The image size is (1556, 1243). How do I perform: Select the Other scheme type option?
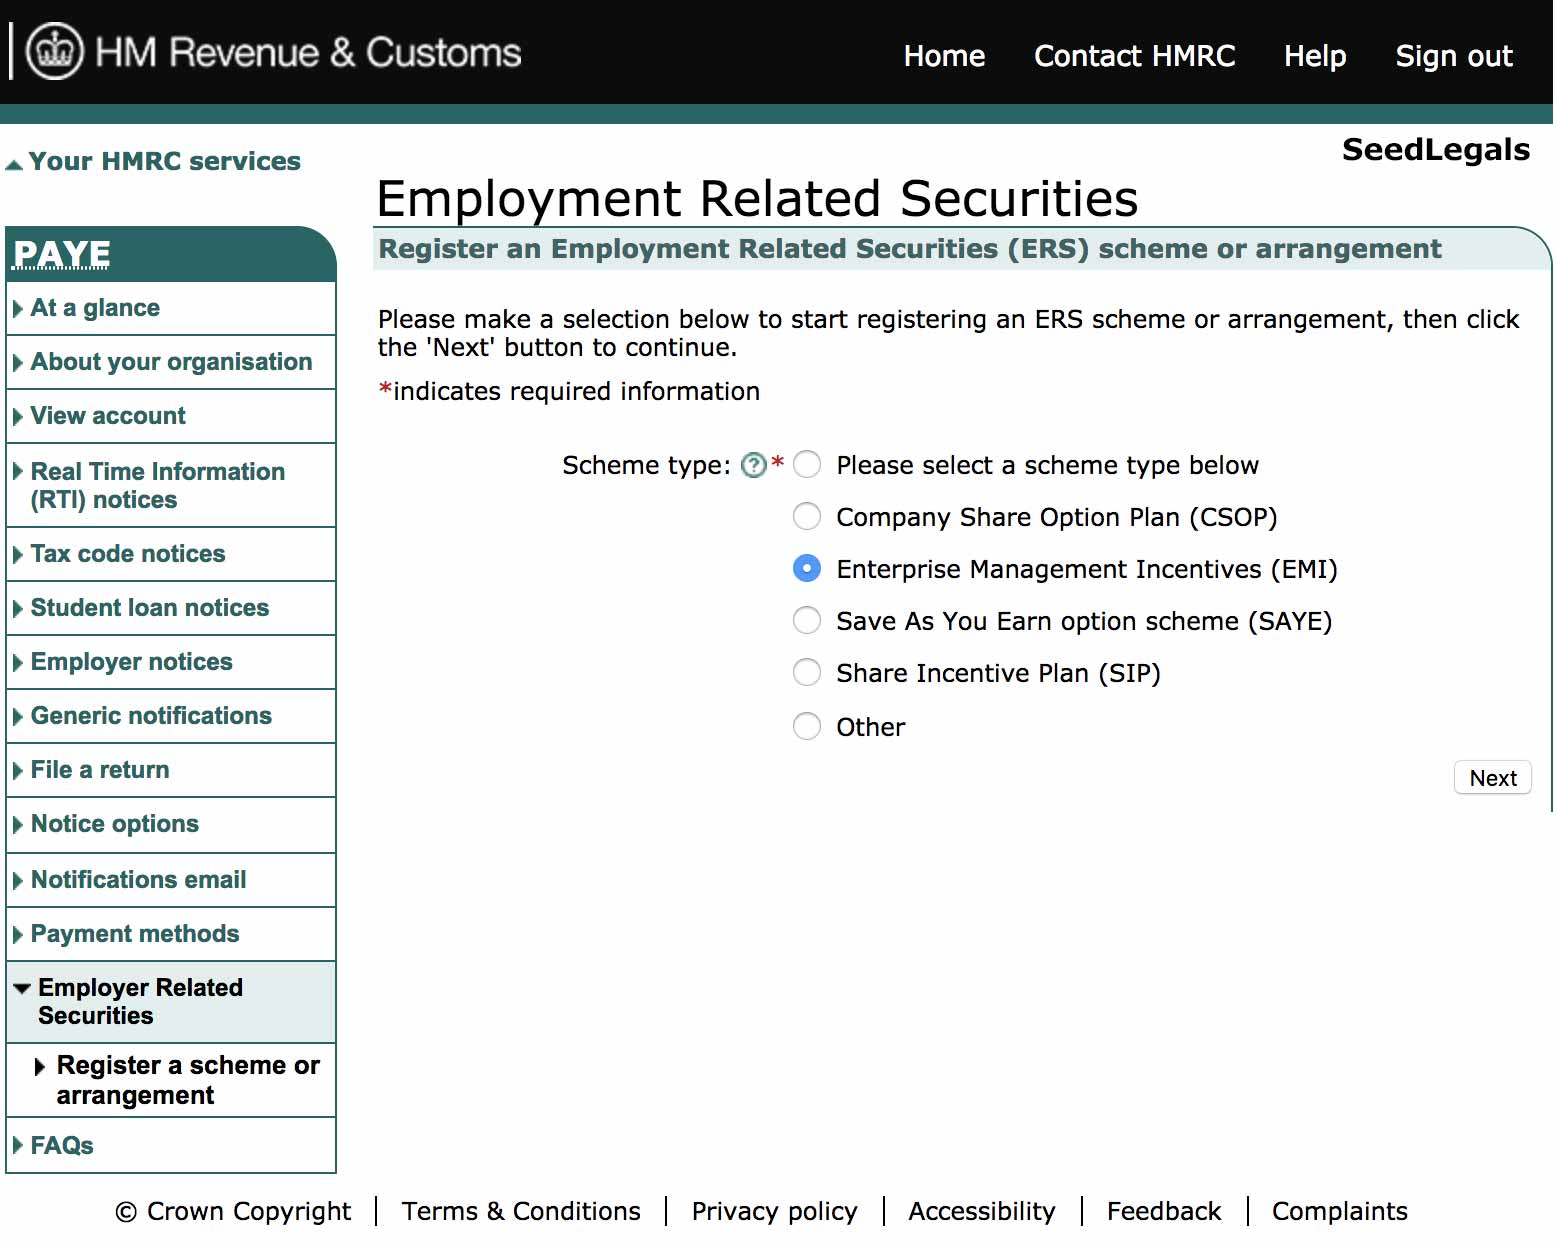[806, 726]
